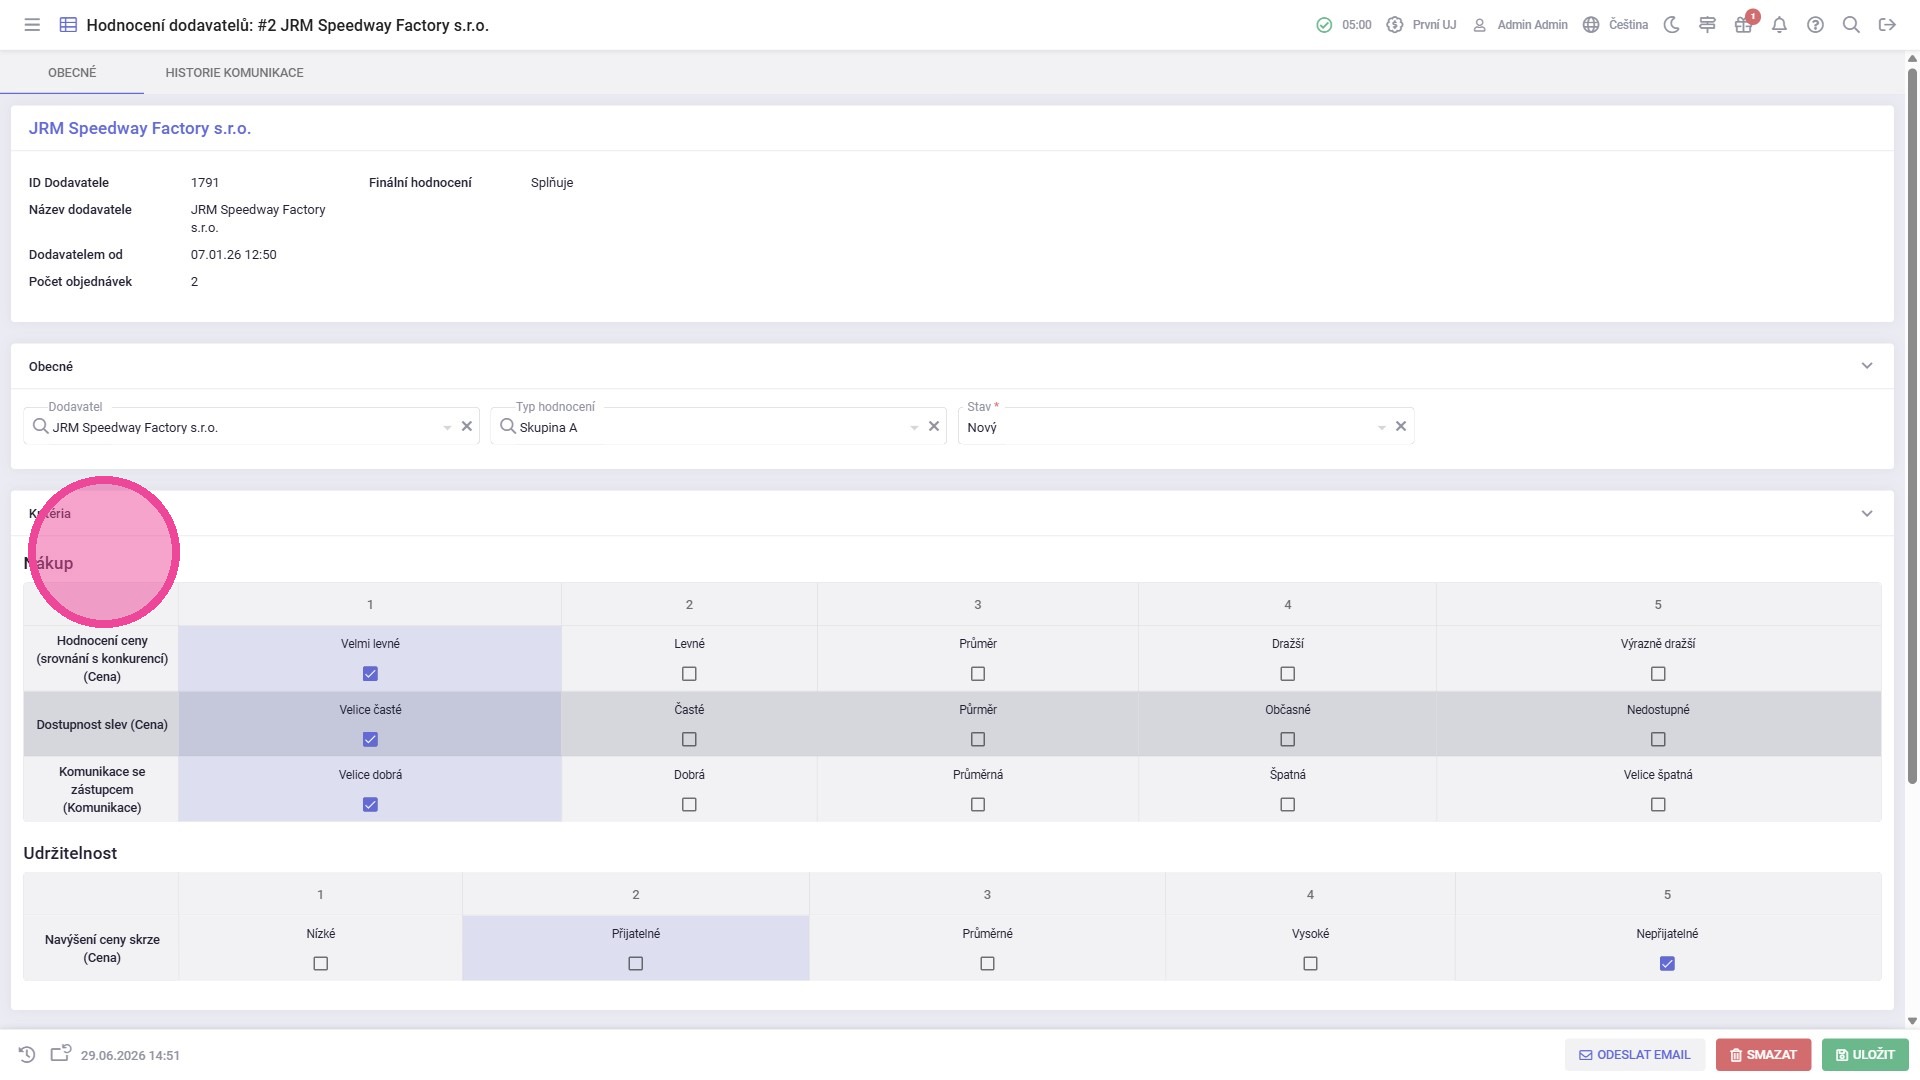Click the table icon beside the page title

click(x=68, y=25)
